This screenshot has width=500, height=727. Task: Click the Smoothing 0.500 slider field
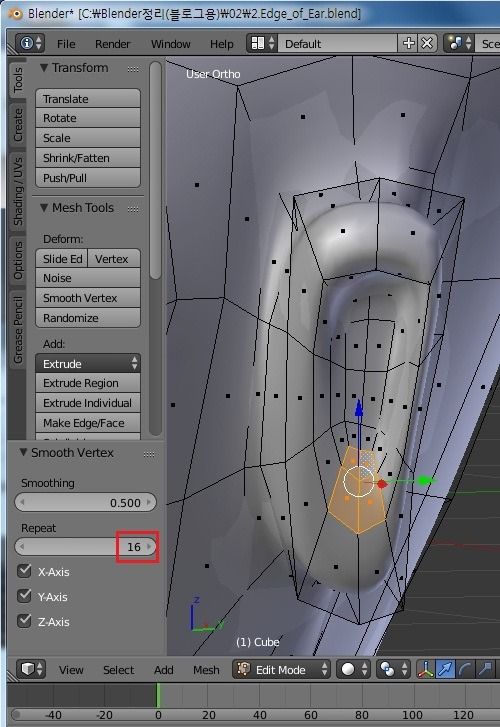(x=85, y=502)
